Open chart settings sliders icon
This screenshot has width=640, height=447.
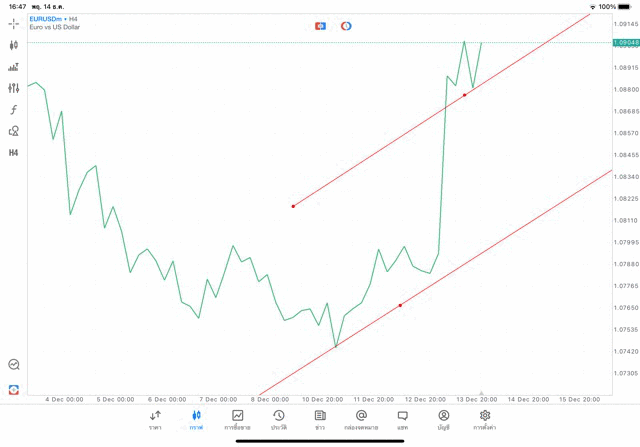(x=14, y=88)
